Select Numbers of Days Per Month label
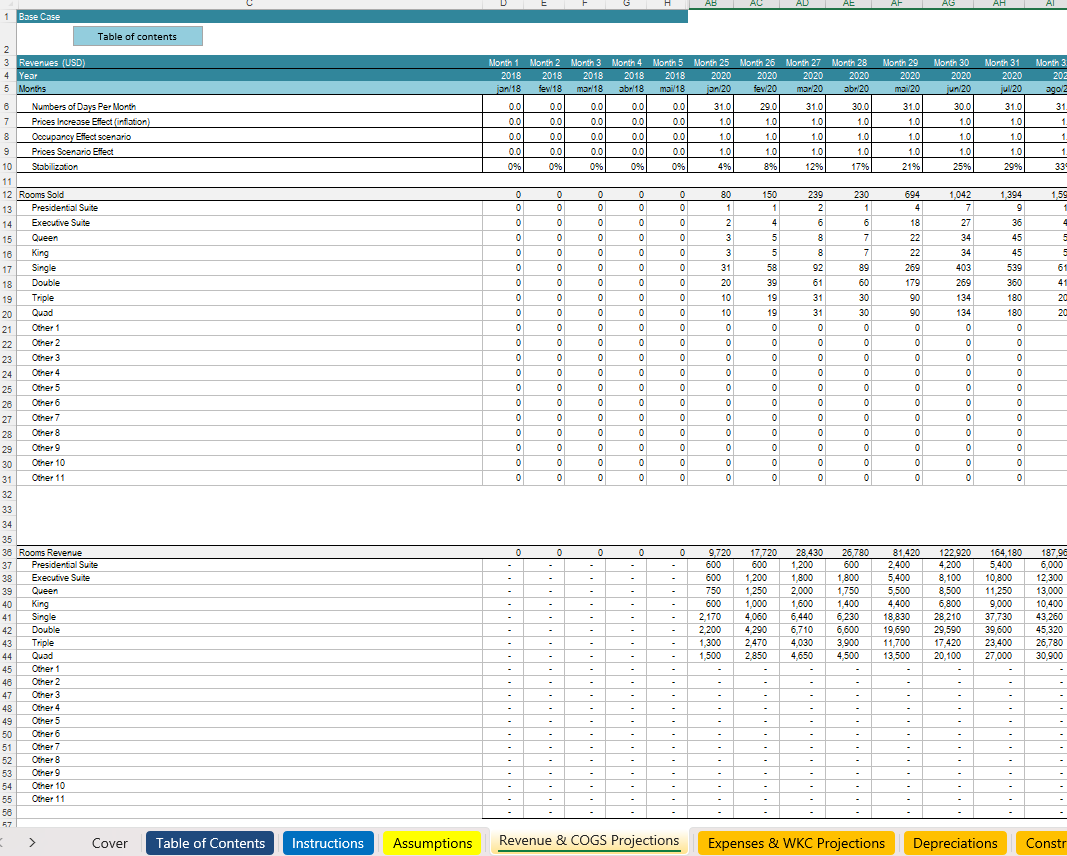This screenshot has width=1067, height=856. coord(84,107)
